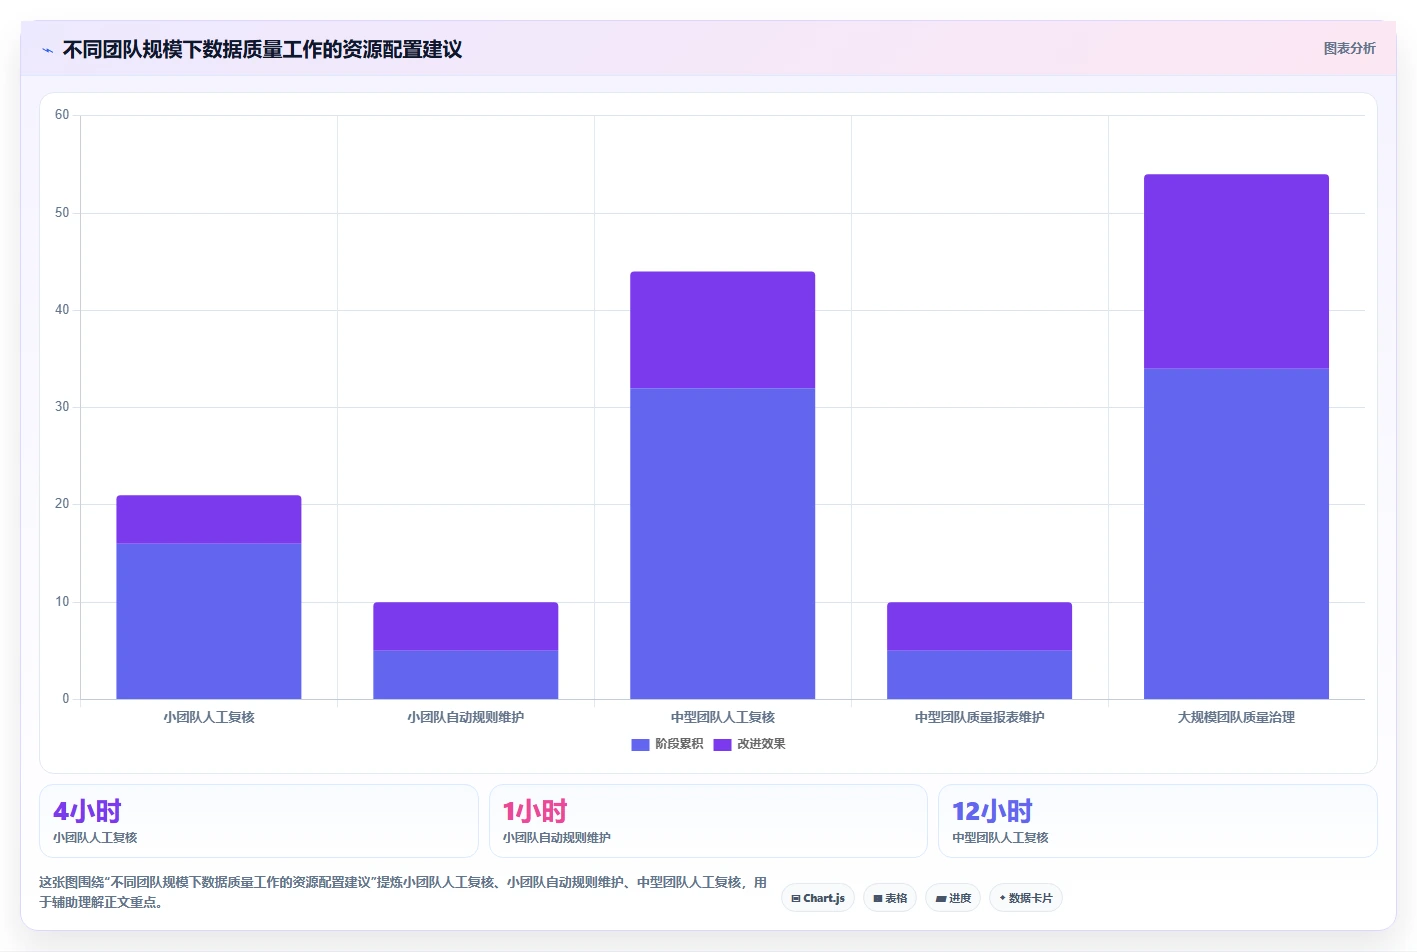Viewport: 1417px width, 952px height.
Task: Click the y-axis value 0
Action: (x=66, y=699)
